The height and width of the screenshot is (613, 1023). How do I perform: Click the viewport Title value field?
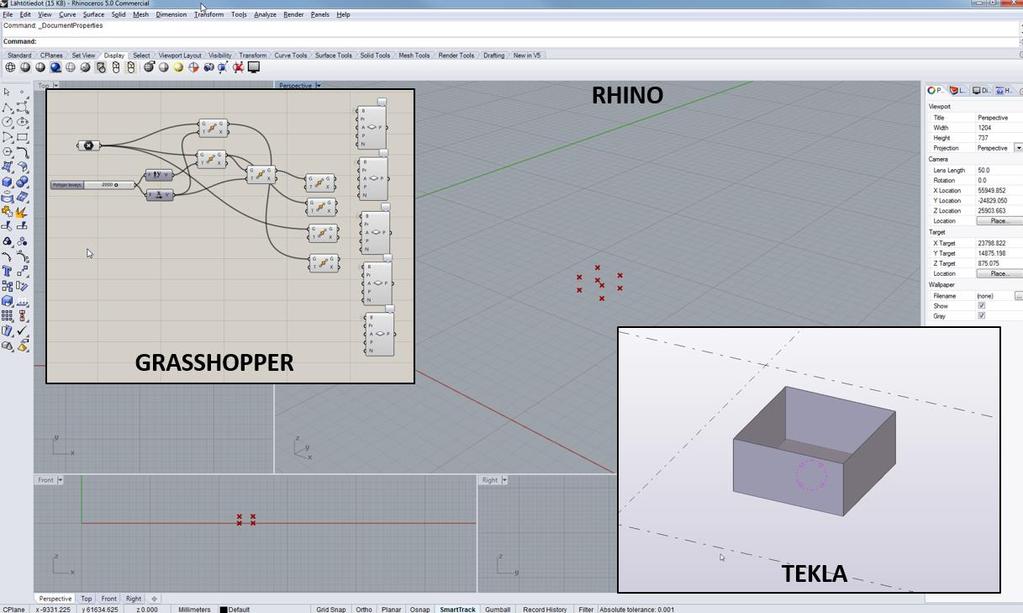[998, 118]
